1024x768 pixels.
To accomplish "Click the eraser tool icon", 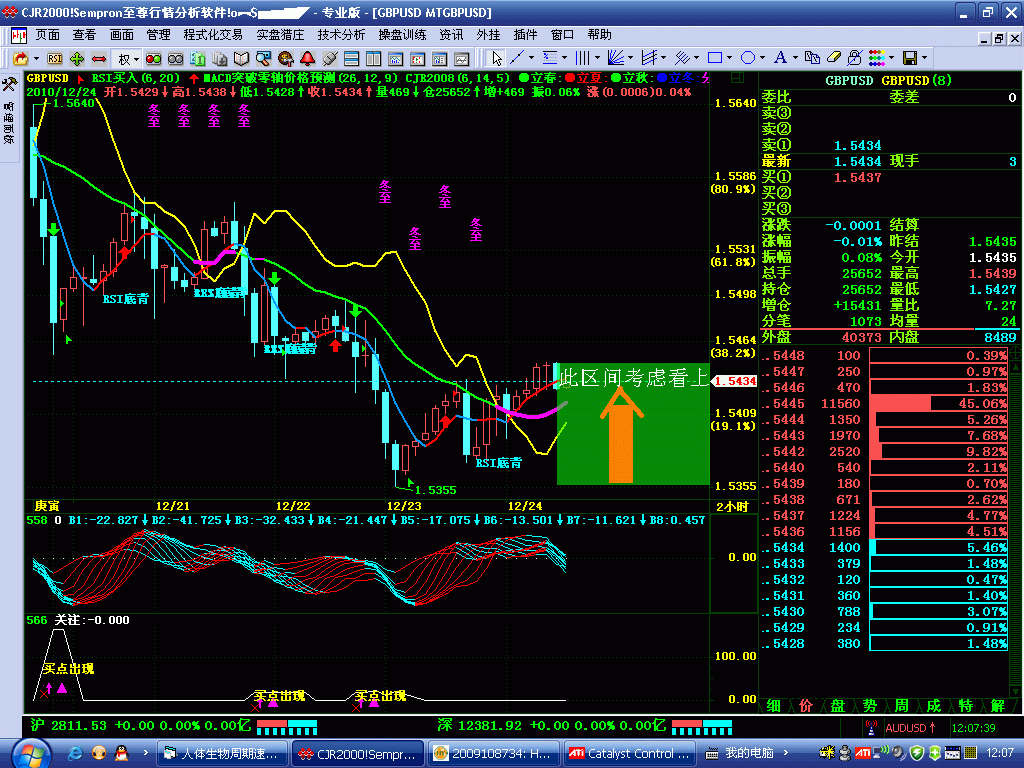I will pyautogui.click(x=834, y=58).
